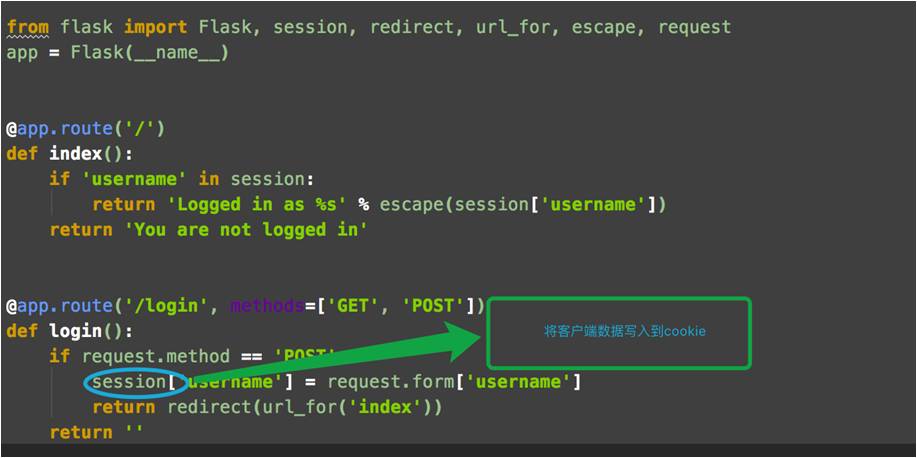
Task: Click the 'GET' string in methods list
Action: coord(349,306)
